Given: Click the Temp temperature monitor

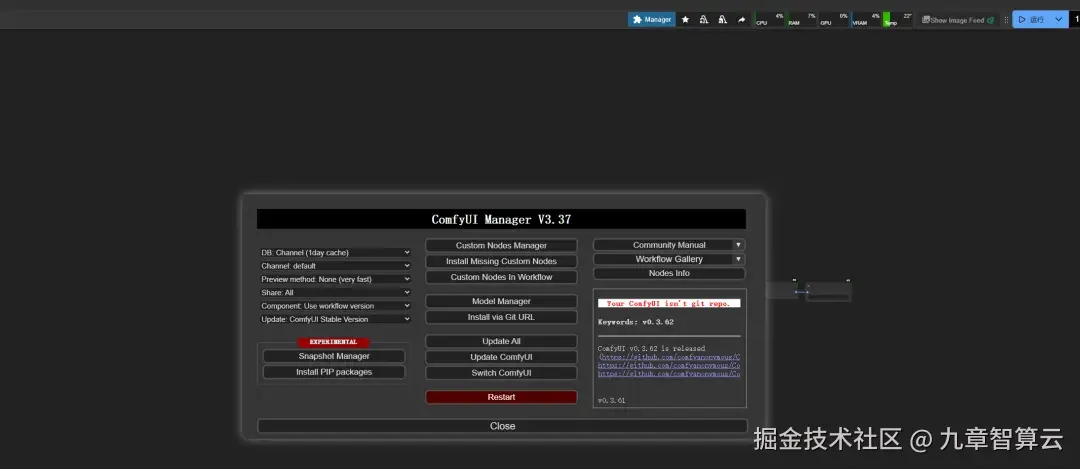Looking at the screenshot, I should click(897, 19).
